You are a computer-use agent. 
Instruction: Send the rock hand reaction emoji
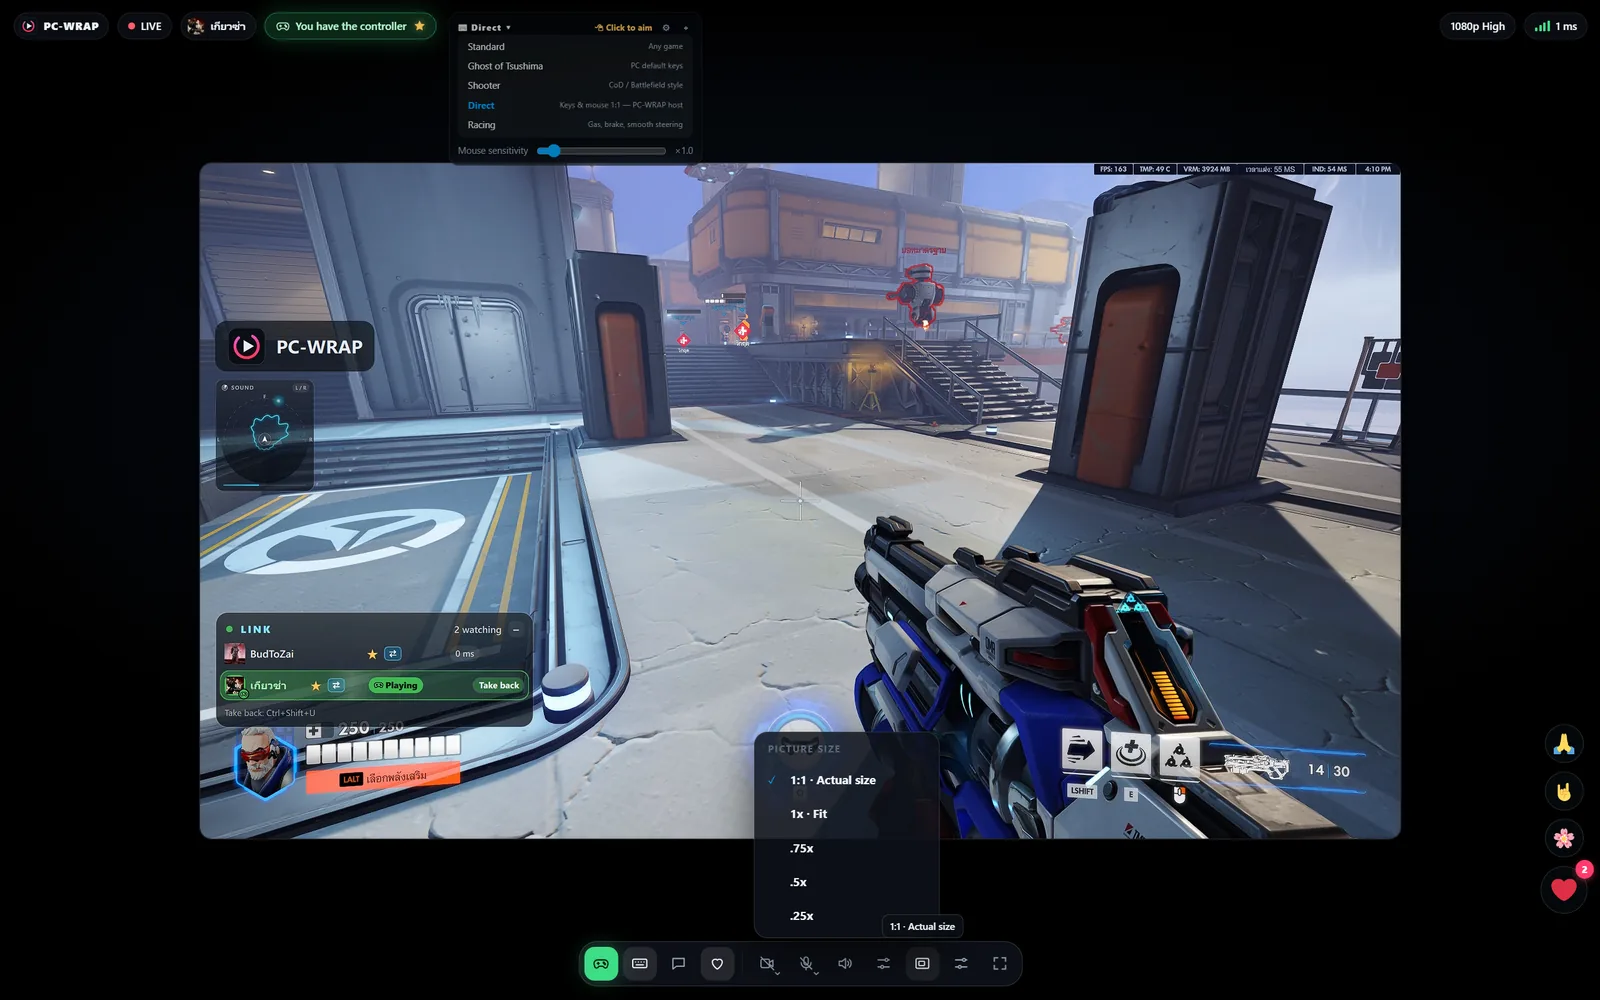click(x=1564, y=791)
